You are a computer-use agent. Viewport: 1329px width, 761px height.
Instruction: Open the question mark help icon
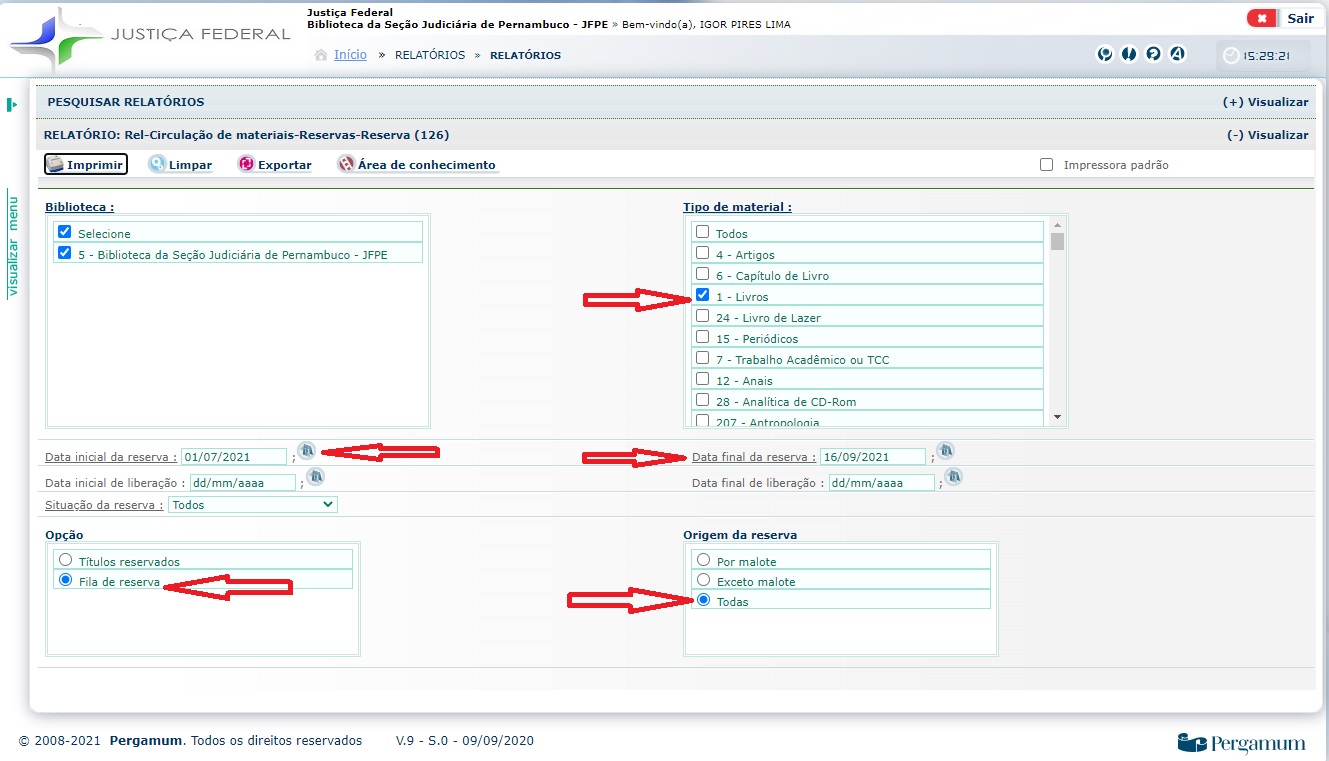pos(1153,54)
